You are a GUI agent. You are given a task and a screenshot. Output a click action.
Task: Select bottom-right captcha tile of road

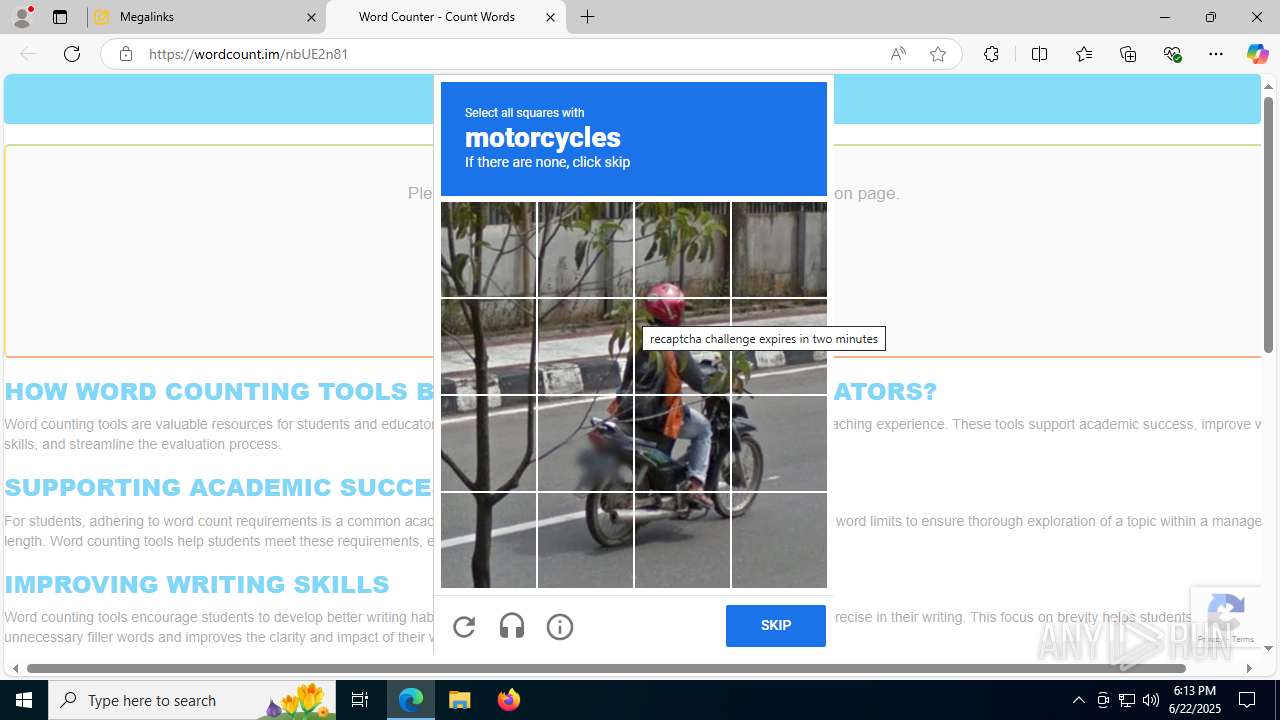coord(779,540)
